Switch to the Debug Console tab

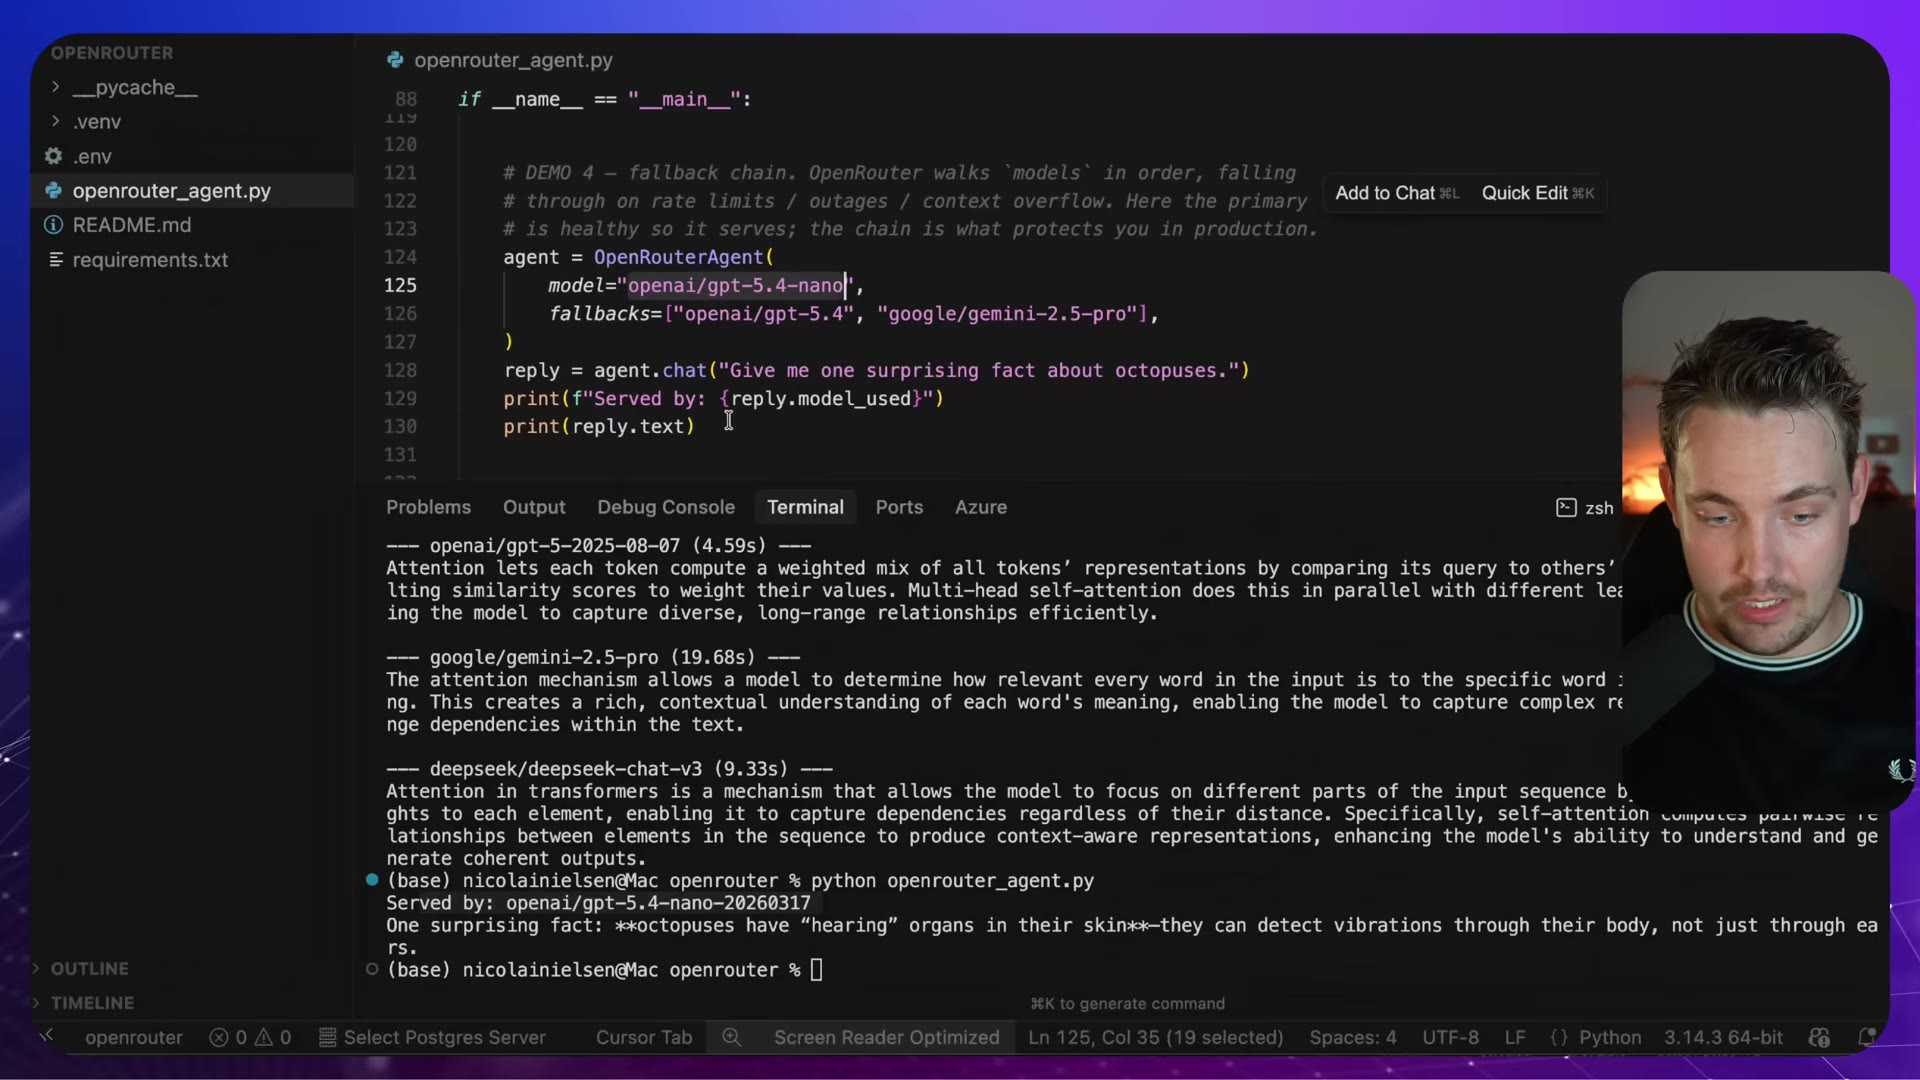click(x=666, y=507)
